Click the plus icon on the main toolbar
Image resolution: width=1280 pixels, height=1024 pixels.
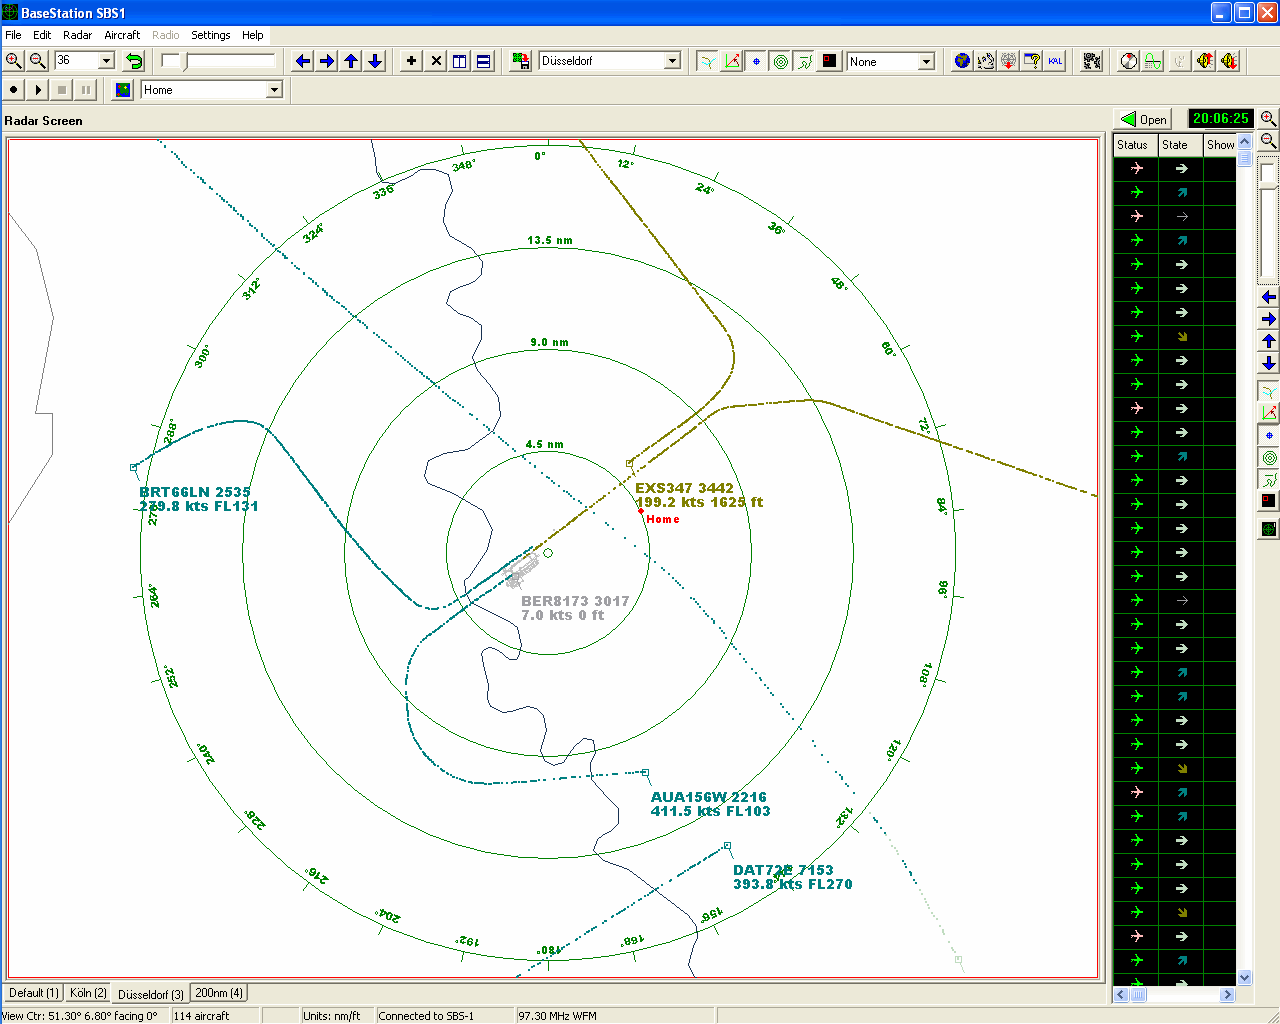[411, 61]
